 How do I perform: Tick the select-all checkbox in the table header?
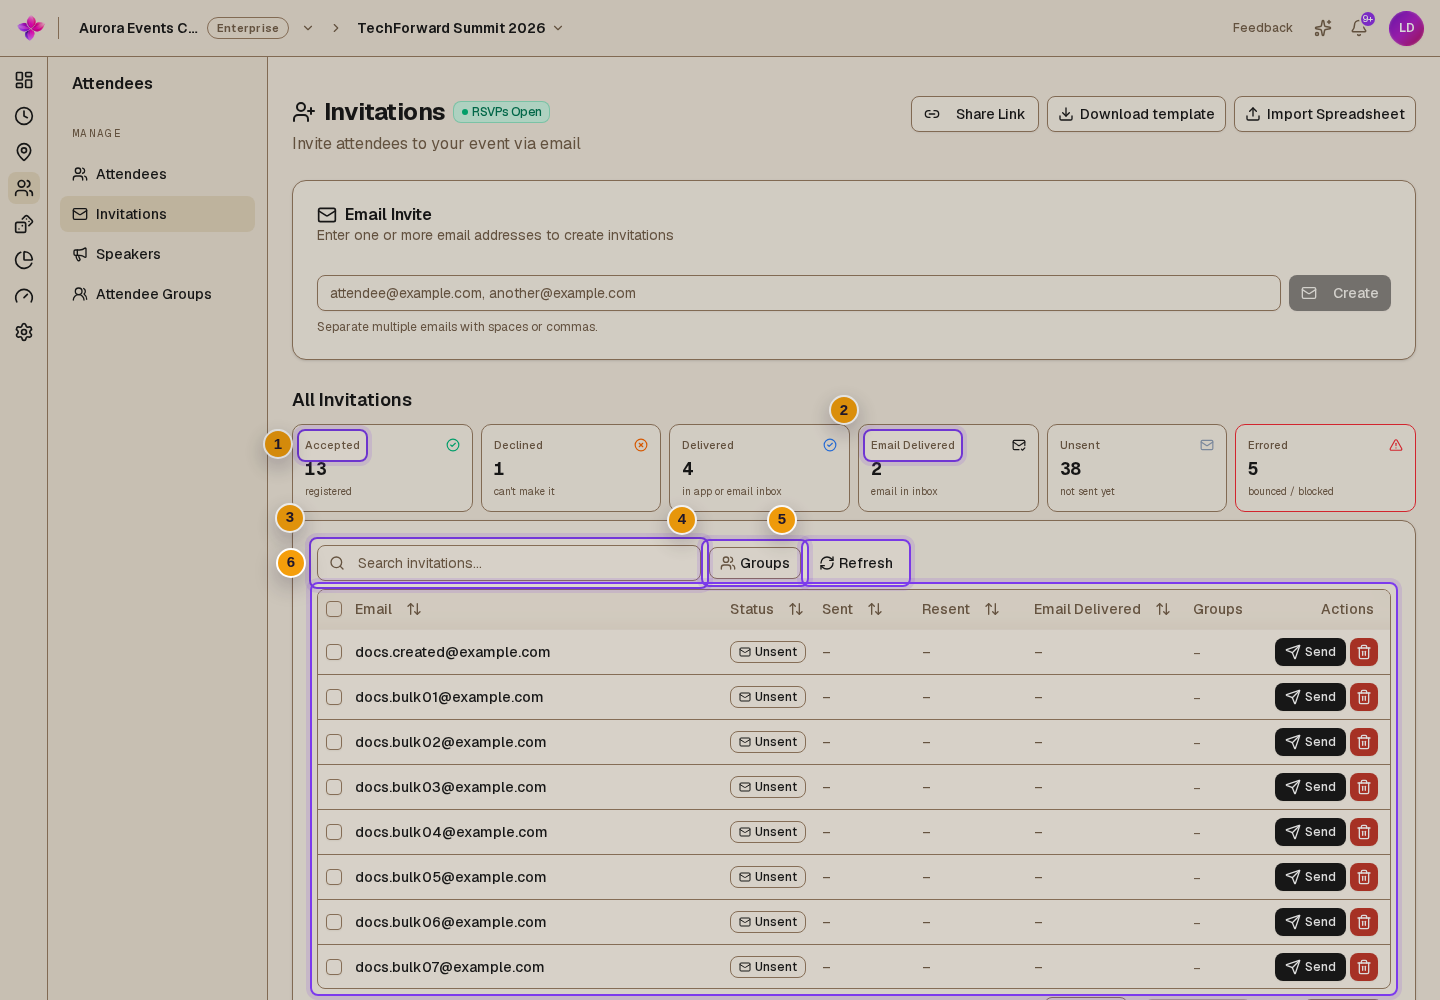pyautogui.click(x=334, y=609)
